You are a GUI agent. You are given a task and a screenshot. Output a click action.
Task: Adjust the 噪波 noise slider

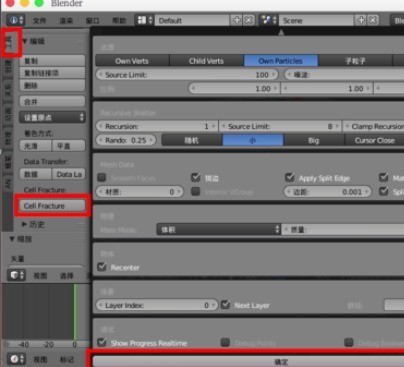click(x=344, y=75)
